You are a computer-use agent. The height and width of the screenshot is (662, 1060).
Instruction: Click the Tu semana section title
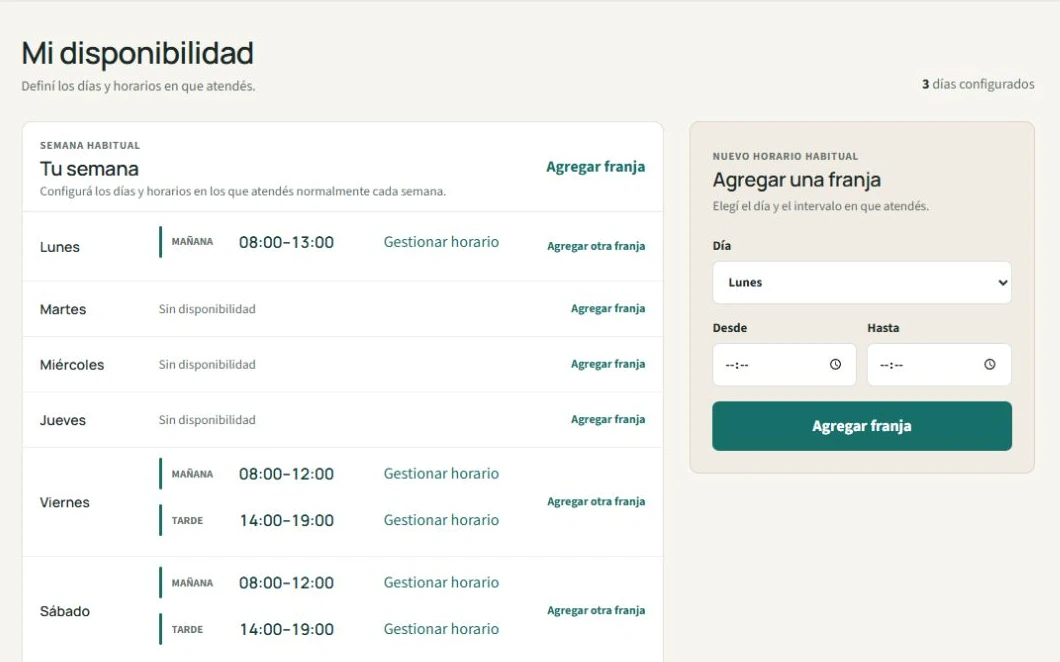(x=89, y=168)
